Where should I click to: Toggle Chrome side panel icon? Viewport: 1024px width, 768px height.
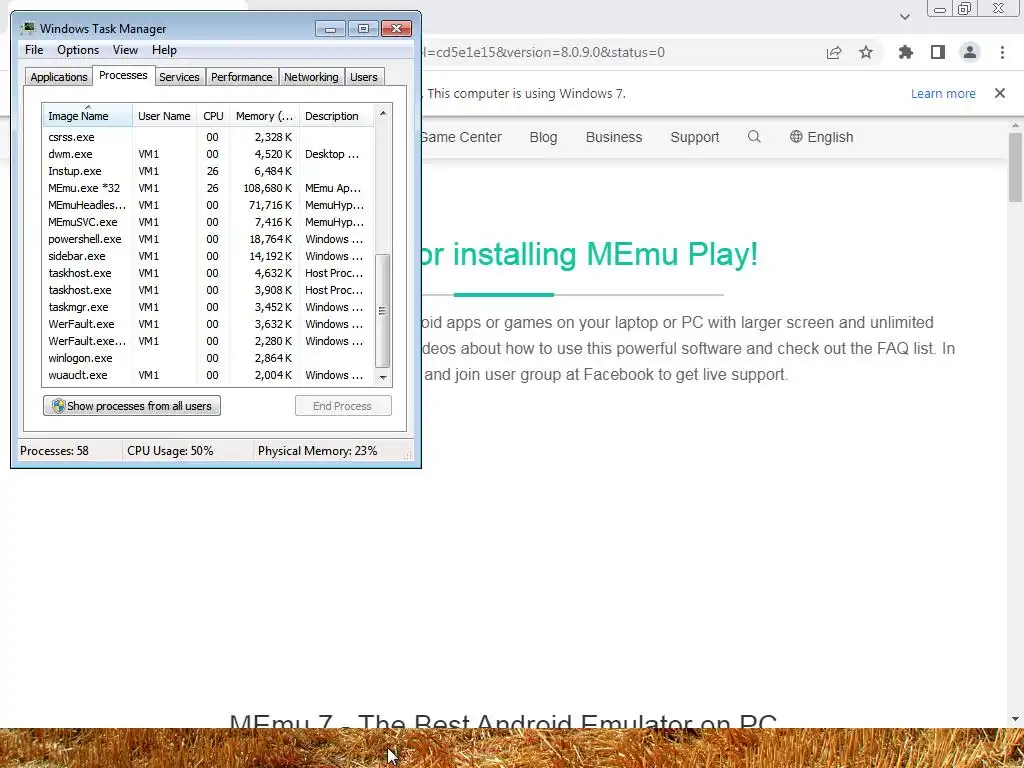937,52
